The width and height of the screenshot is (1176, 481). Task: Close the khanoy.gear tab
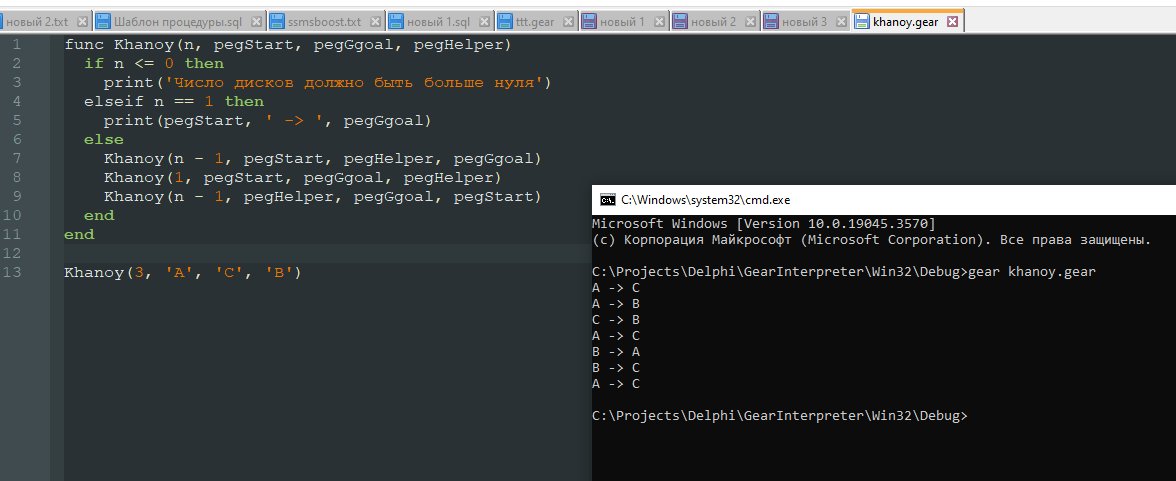pos(952,21)
